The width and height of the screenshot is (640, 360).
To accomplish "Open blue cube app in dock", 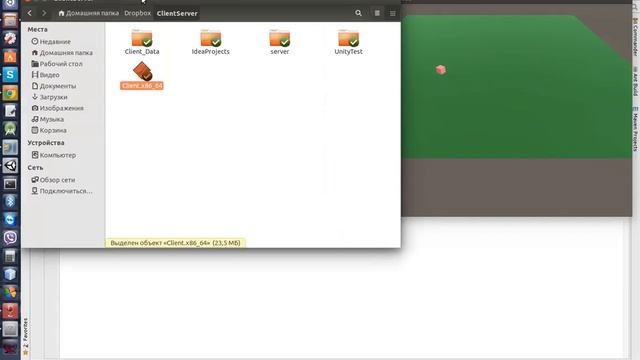I will click(x=10, y=274).
